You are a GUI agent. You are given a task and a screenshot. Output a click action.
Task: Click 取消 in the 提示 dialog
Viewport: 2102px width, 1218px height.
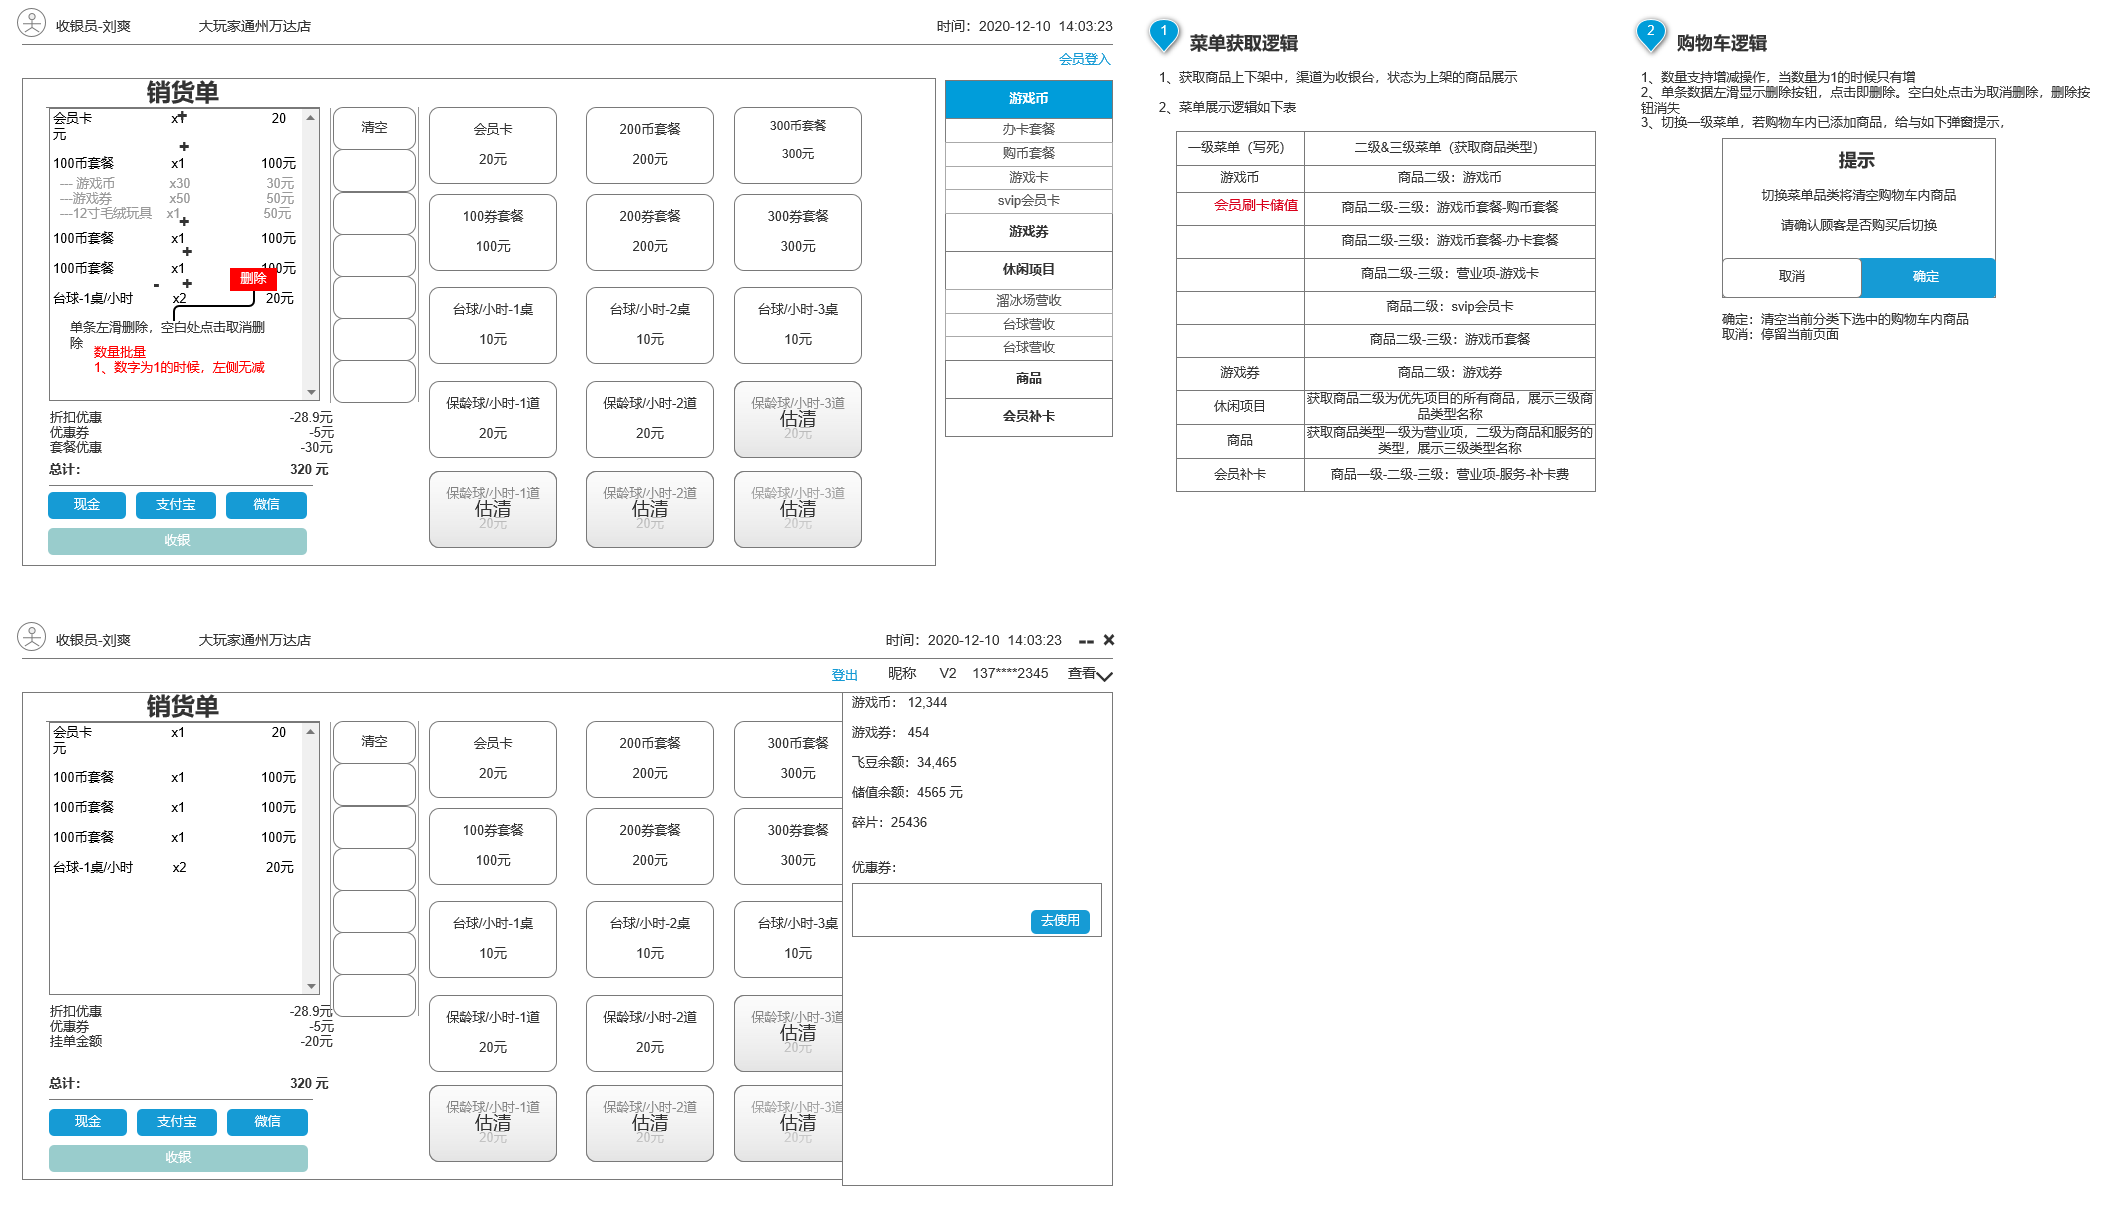click(x=1791, y=277)
